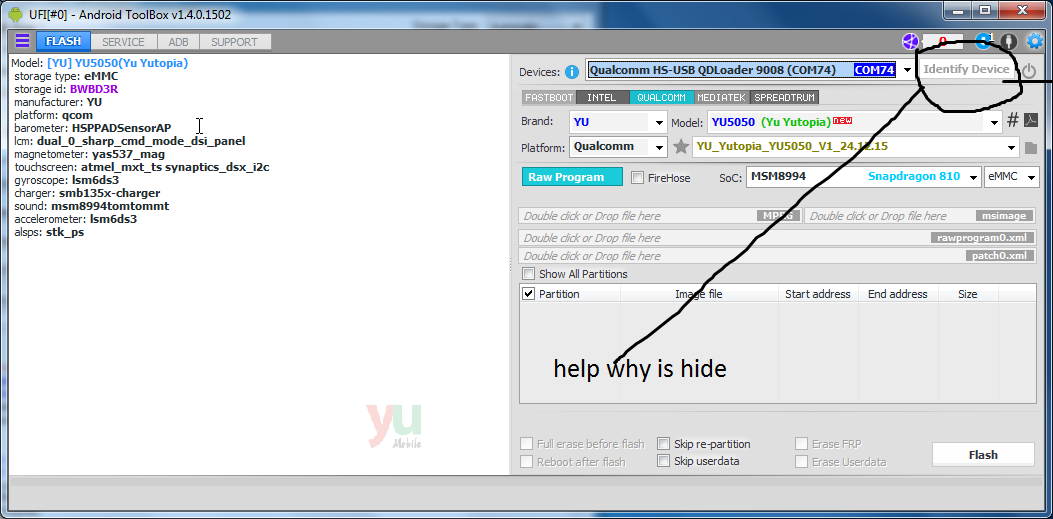
Task: Click the End address column header
Action: [x=898, y=294]
